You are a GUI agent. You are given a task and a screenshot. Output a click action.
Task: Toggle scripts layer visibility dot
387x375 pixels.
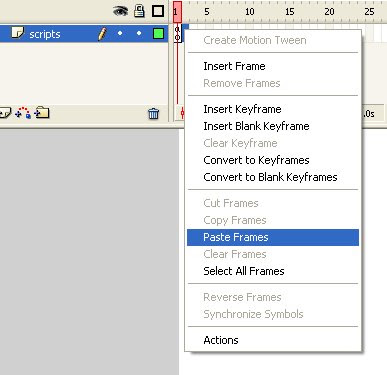(x=120, y=33)
